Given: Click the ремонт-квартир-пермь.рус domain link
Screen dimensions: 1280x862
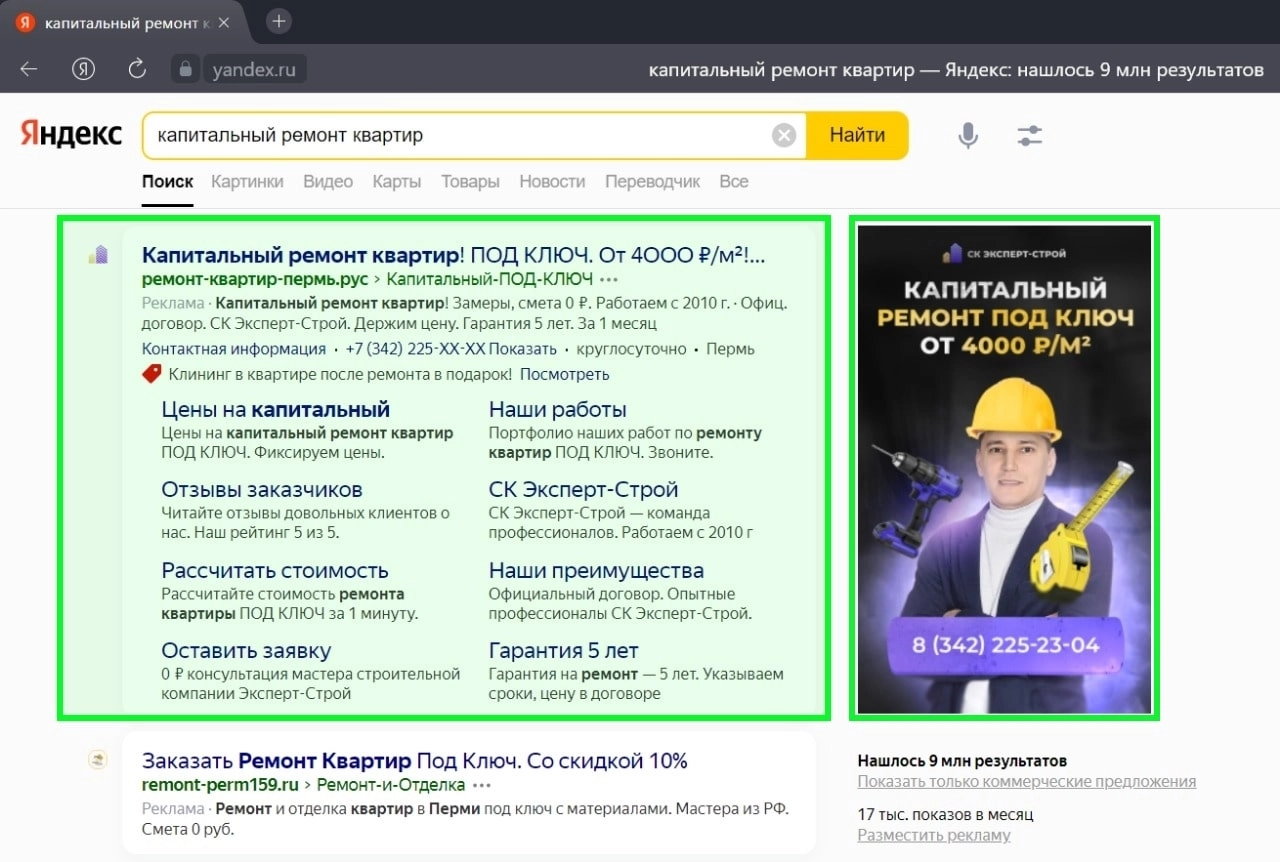Looking at the screenshot, I should click(x=255, y=279).
